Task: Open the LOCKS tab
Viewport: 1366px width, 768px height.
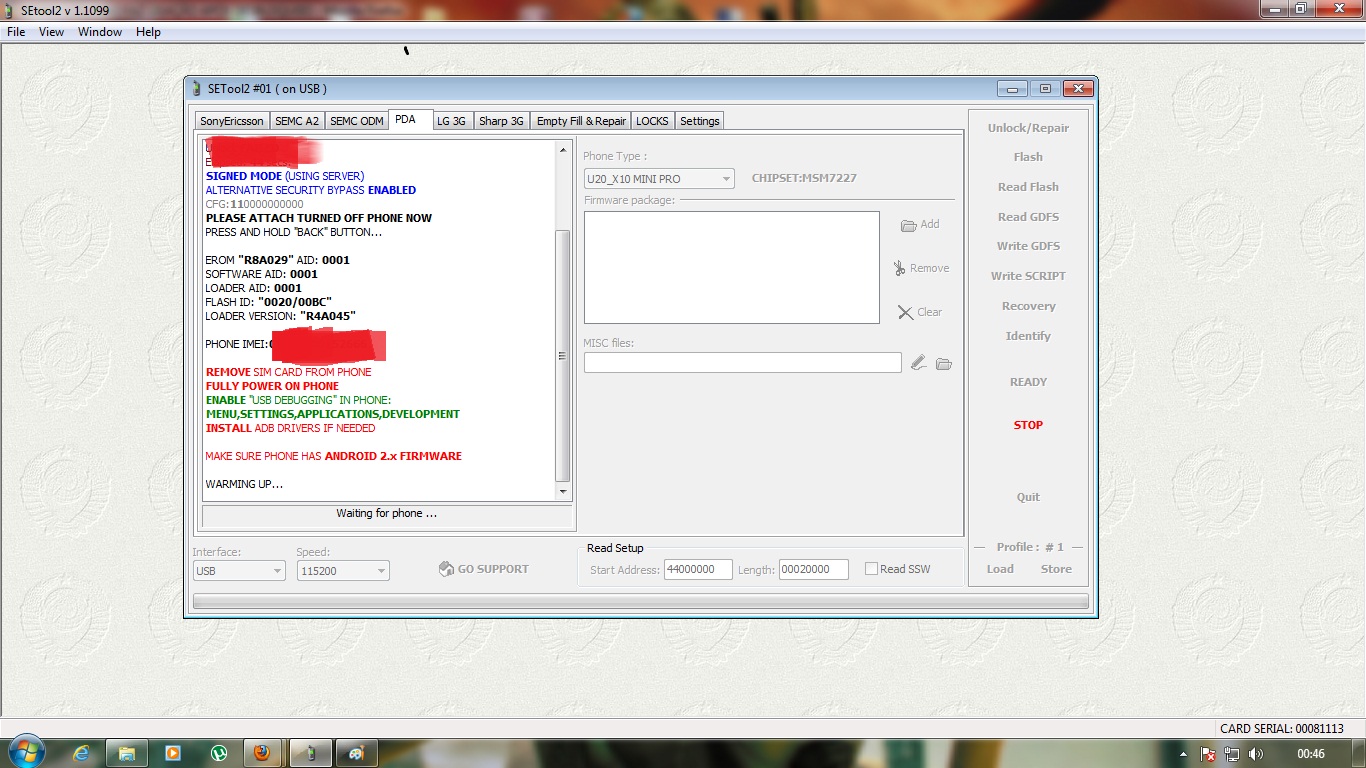Action: tap(652, 121)
